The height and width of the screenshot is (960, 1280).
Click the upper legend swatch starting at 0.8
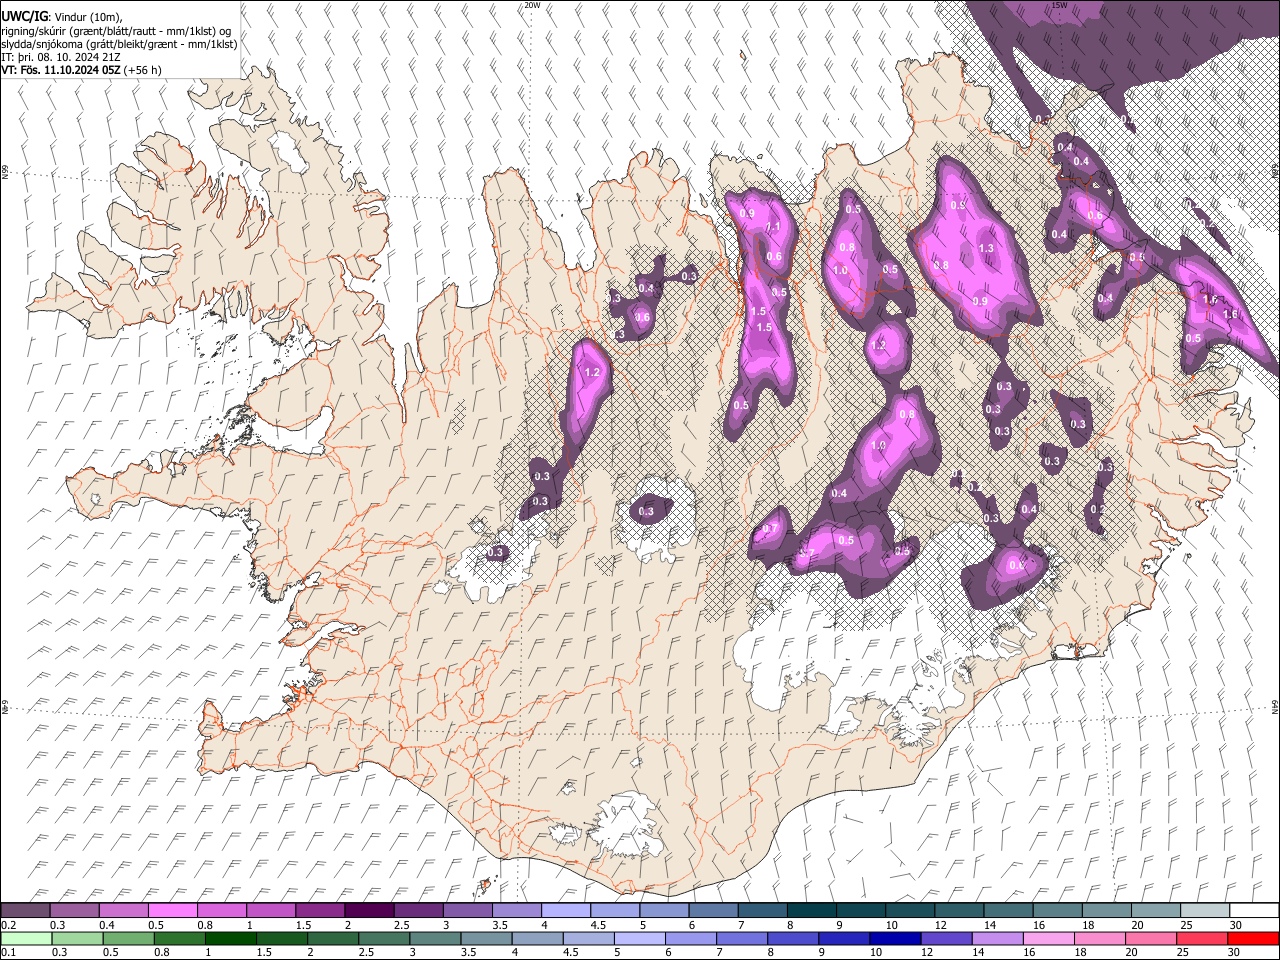click(221, 911)
